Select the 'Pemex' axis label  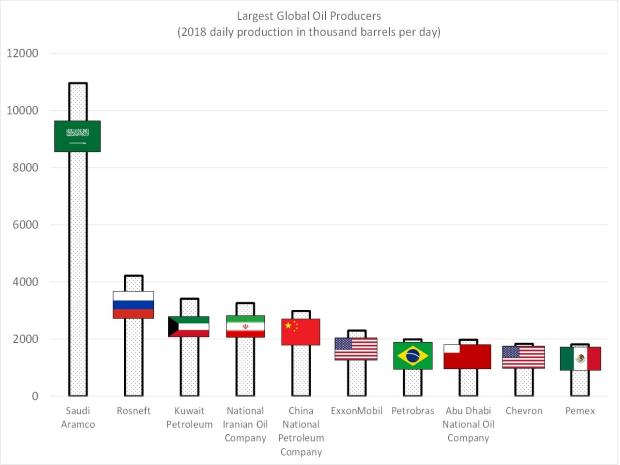(580, 410)
